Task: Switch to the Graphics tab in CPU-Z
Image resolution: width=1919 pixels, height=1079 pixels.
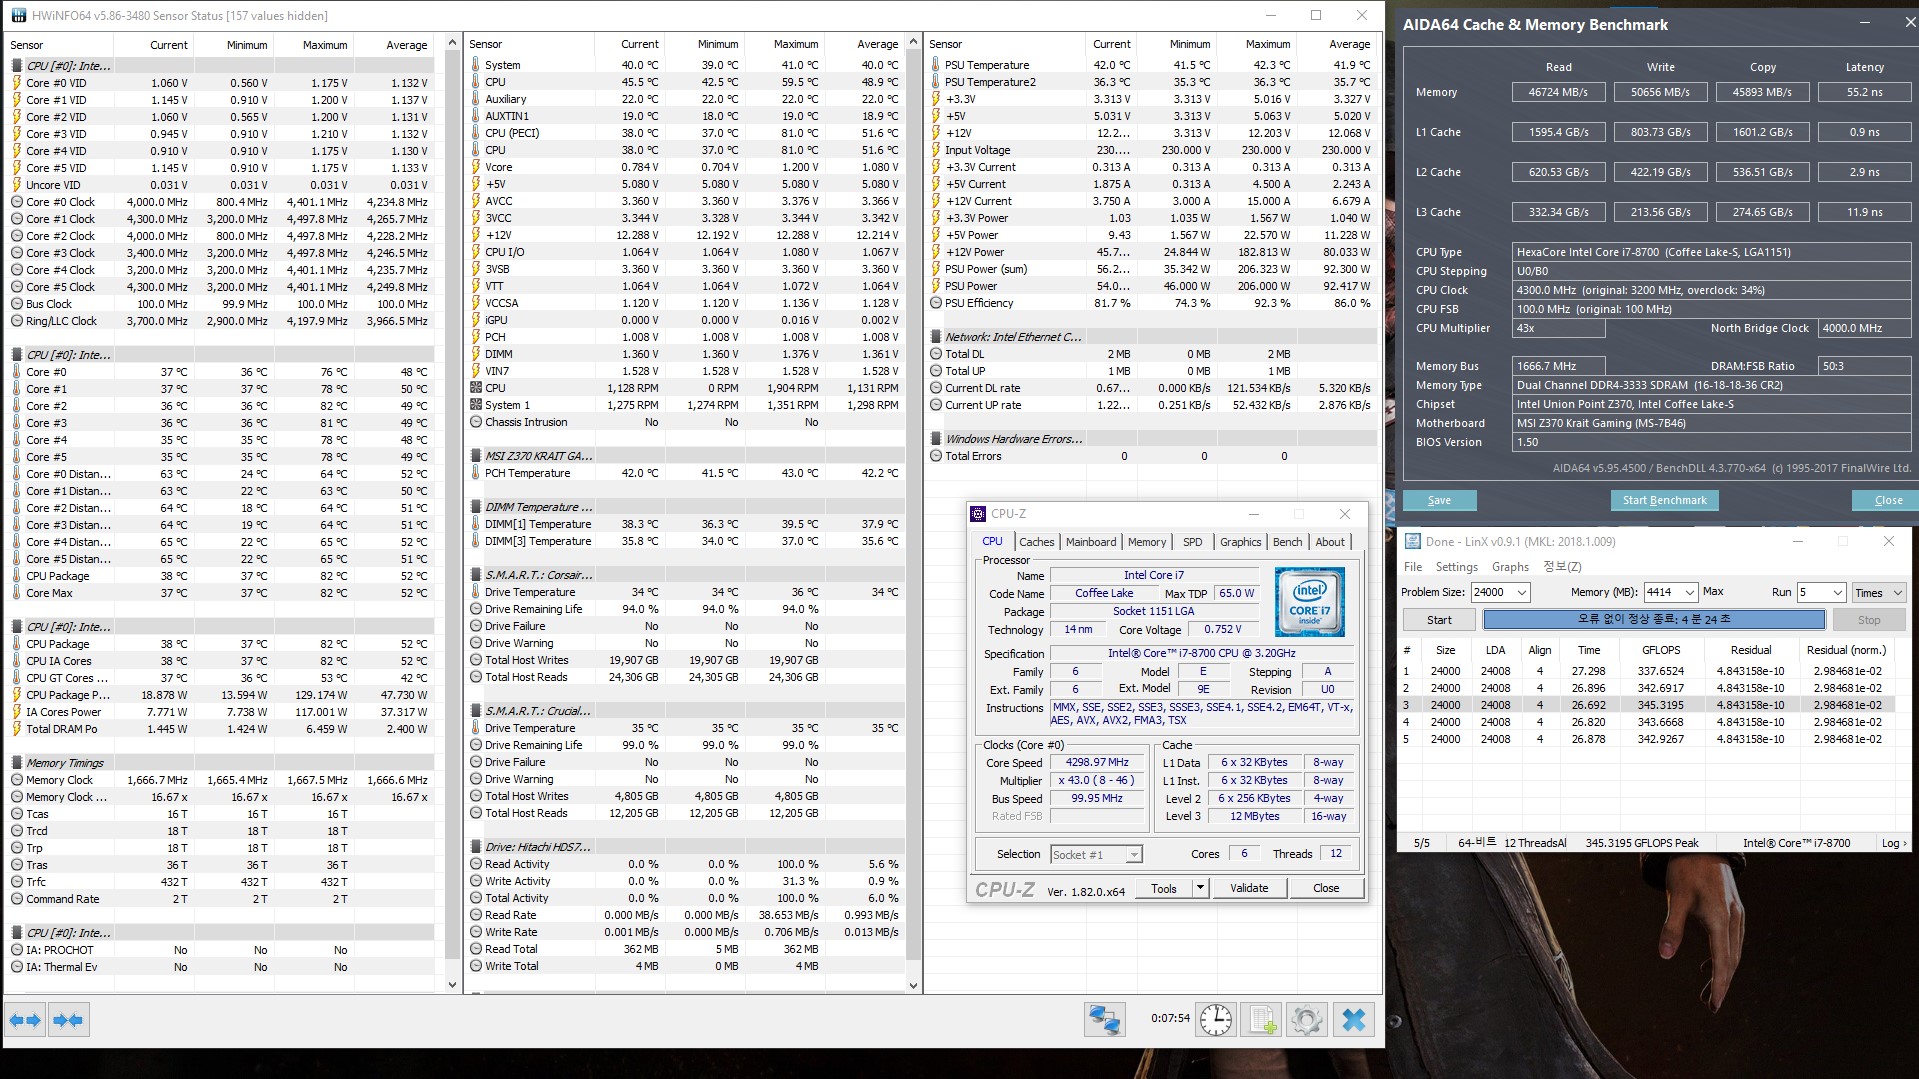Action: [x=1240, y=542]
